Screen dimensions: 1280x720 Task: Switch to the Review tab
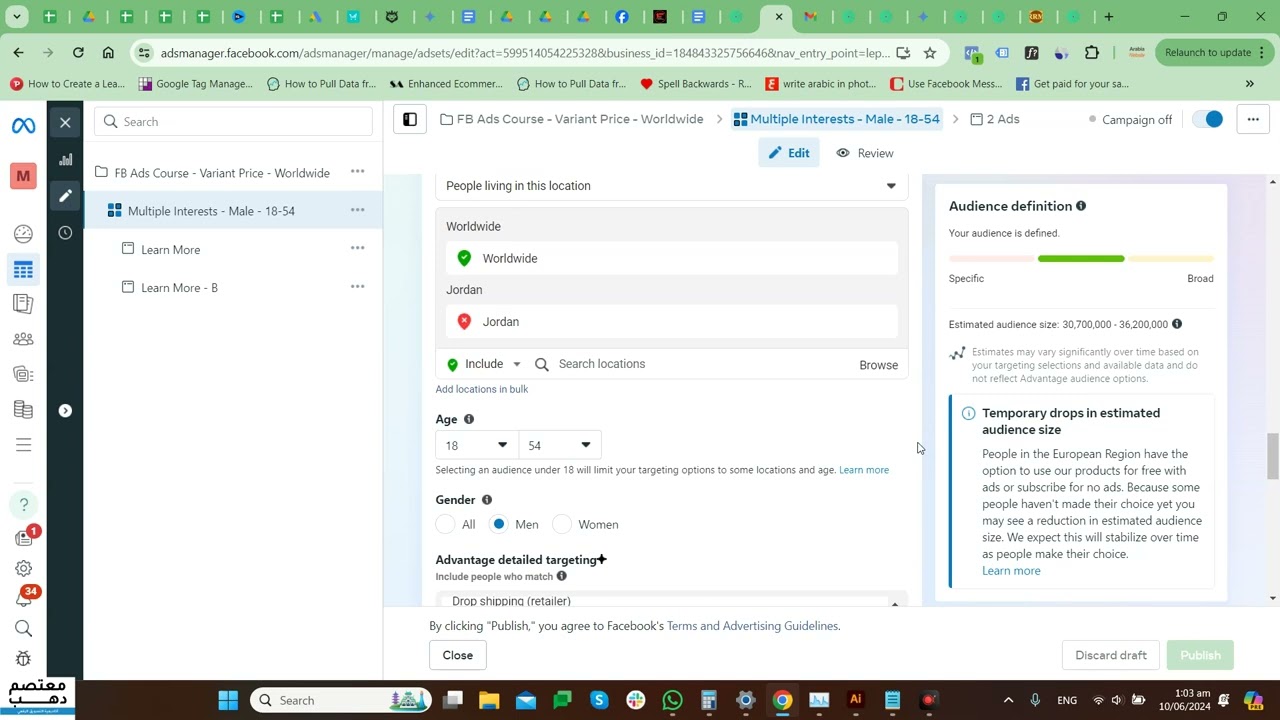pos(865,153)
